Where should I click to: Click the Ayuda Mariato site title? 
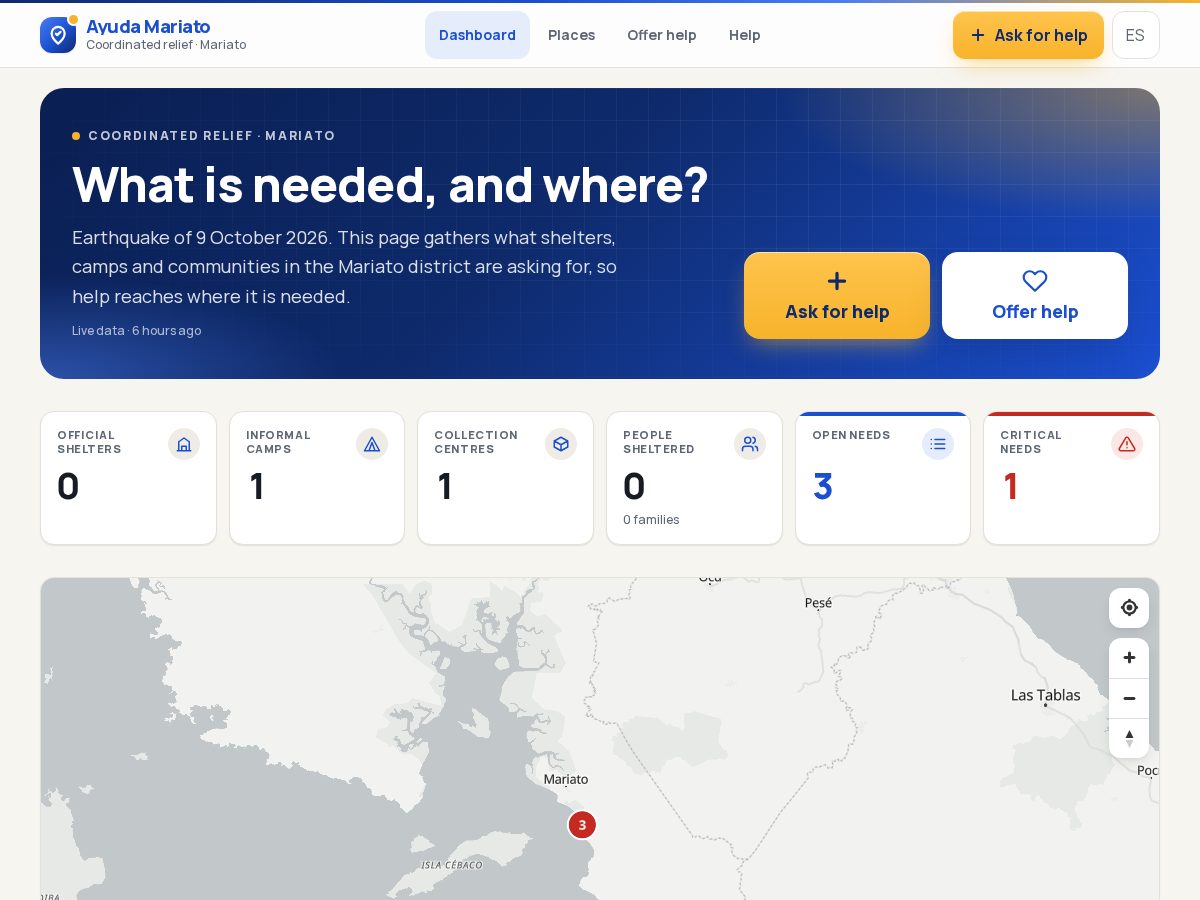(x=148, y=26)
